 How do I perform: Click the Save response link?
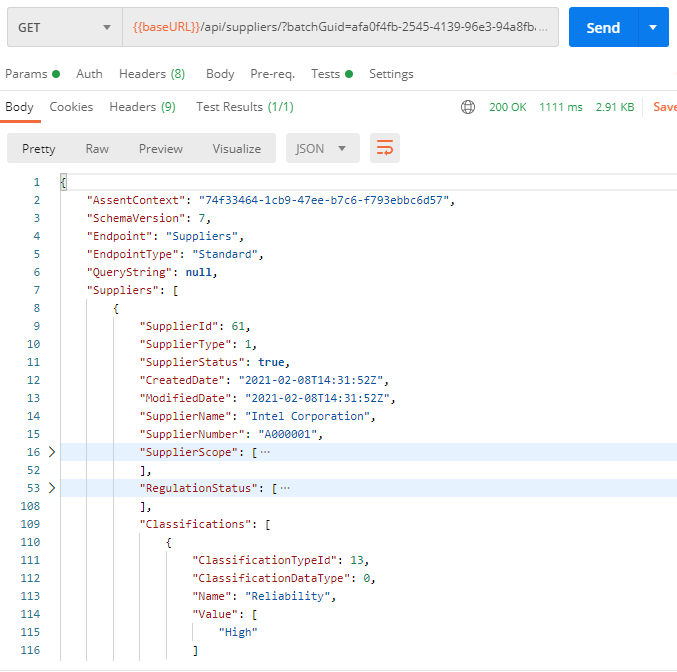(665, 107)
